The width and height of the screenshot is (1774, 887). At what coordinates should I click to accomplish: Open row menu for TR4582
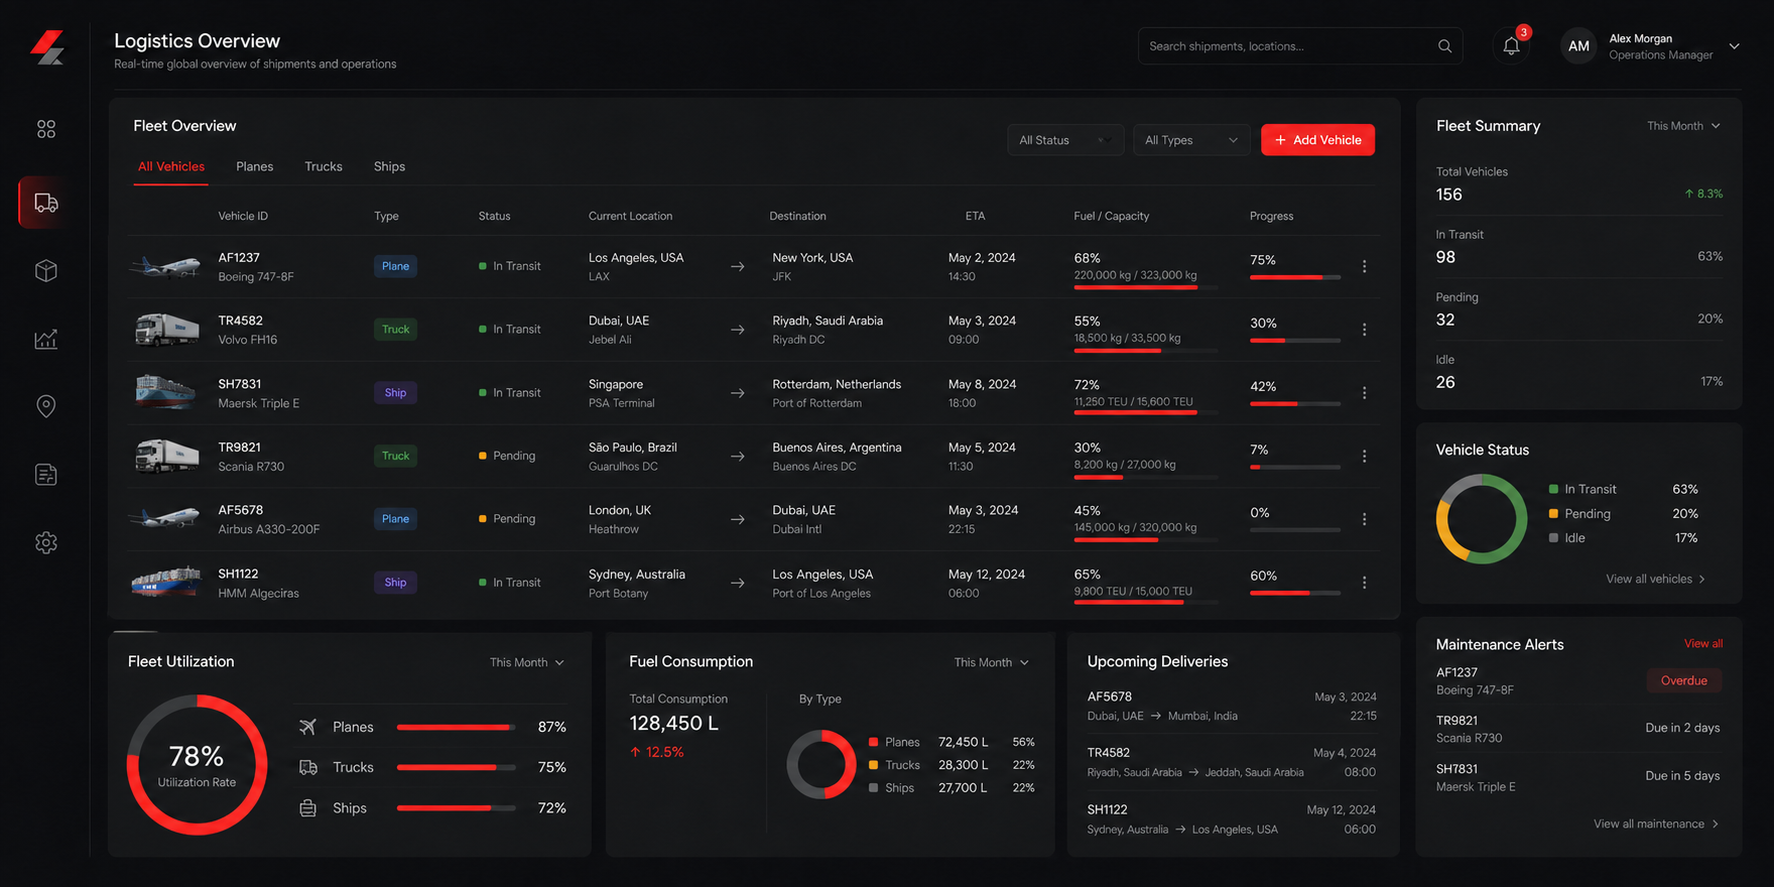[1364, 329]
